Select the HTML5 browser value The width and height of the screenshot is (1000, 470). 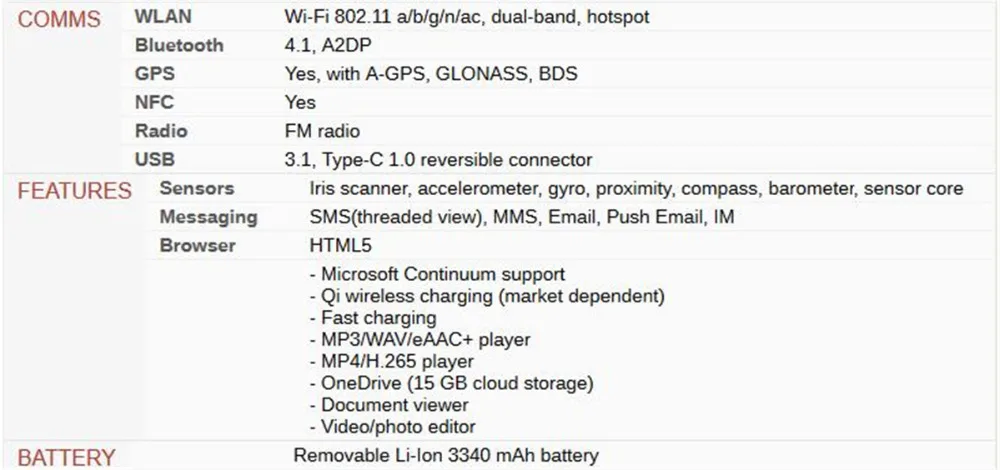pyautogui.click(x=341, y=246)
